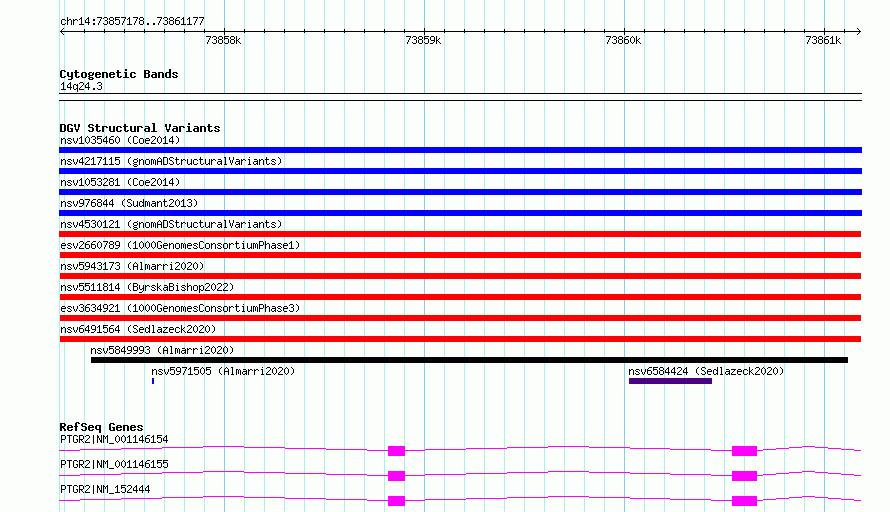890x512 pixels.
Task: Select the 14q24.3 cytogenetic band label
Action: tap(81, 86)
